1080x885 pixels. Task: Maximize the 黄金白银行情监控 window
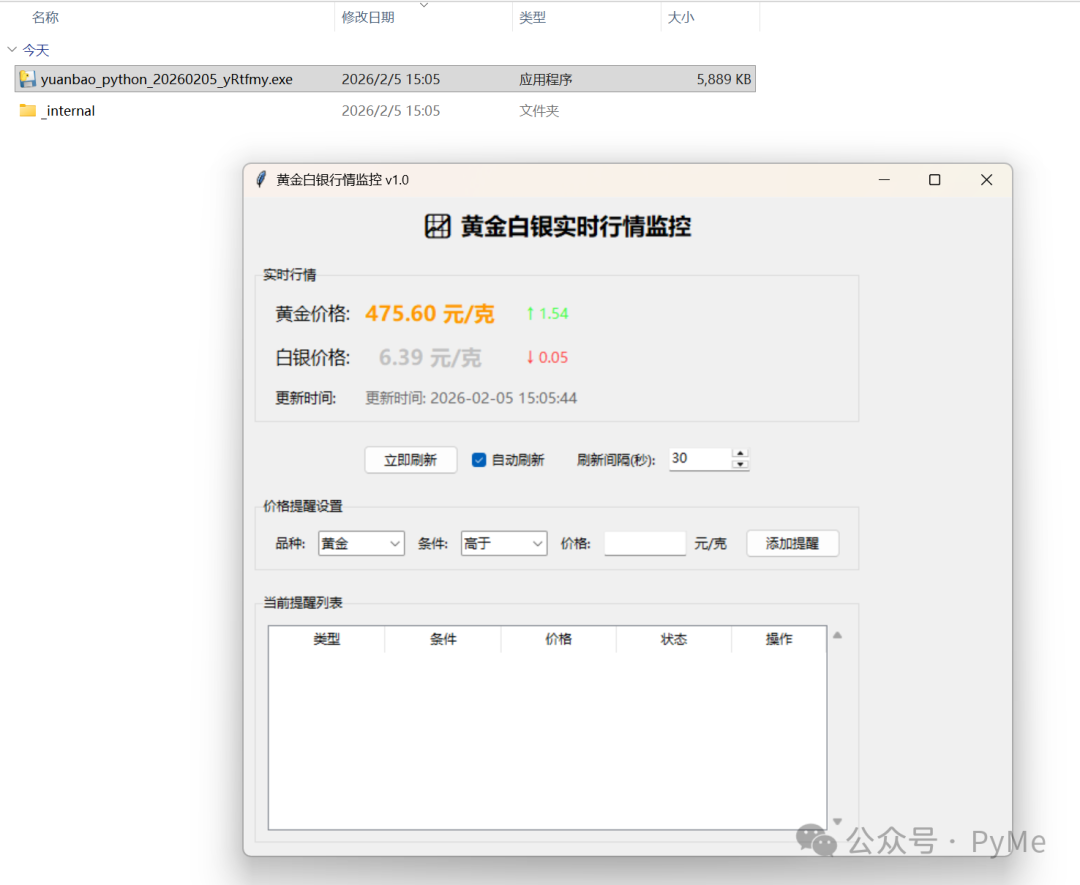tap(935, 180)
